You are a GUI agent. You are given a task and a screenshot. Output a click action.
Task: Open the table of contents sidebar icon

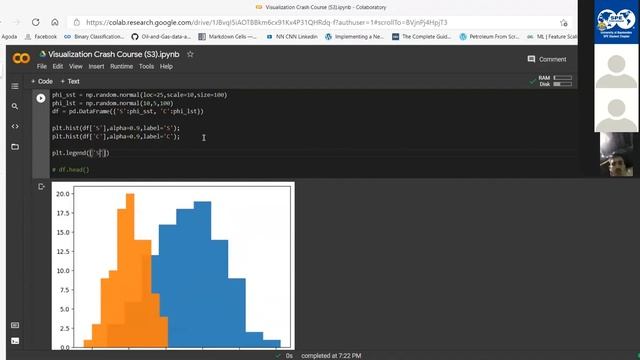15,86
